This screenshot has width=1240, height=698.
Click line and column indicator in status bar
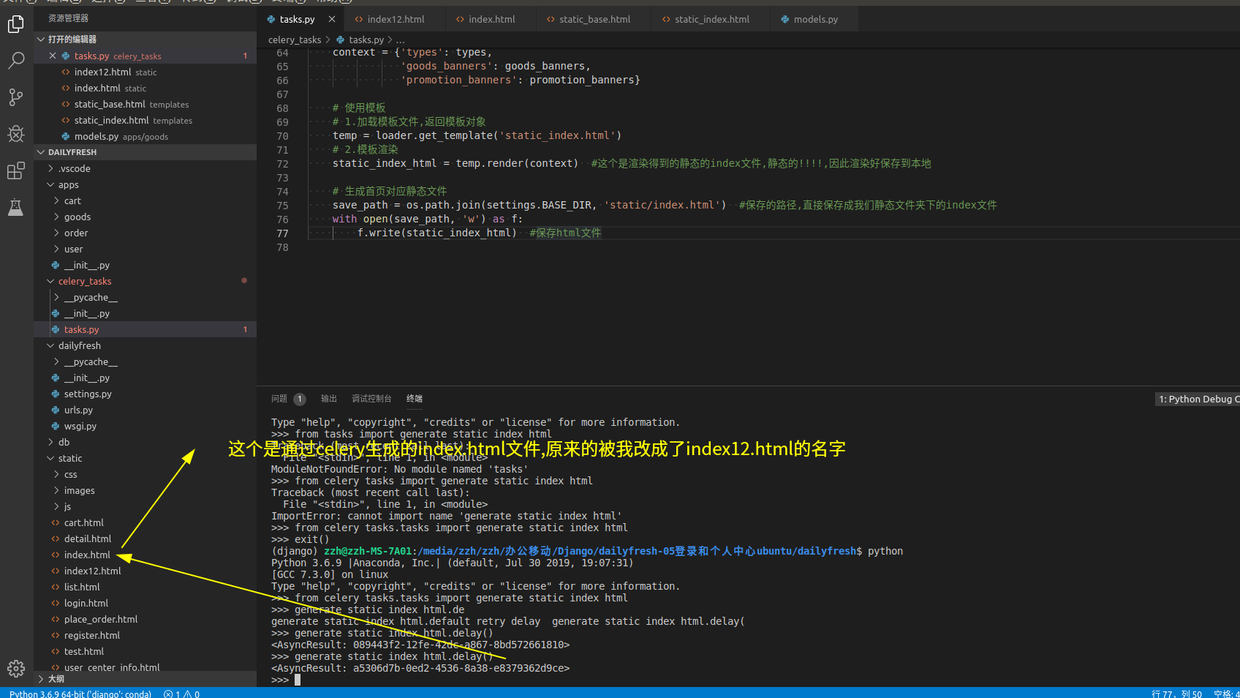1176,693
